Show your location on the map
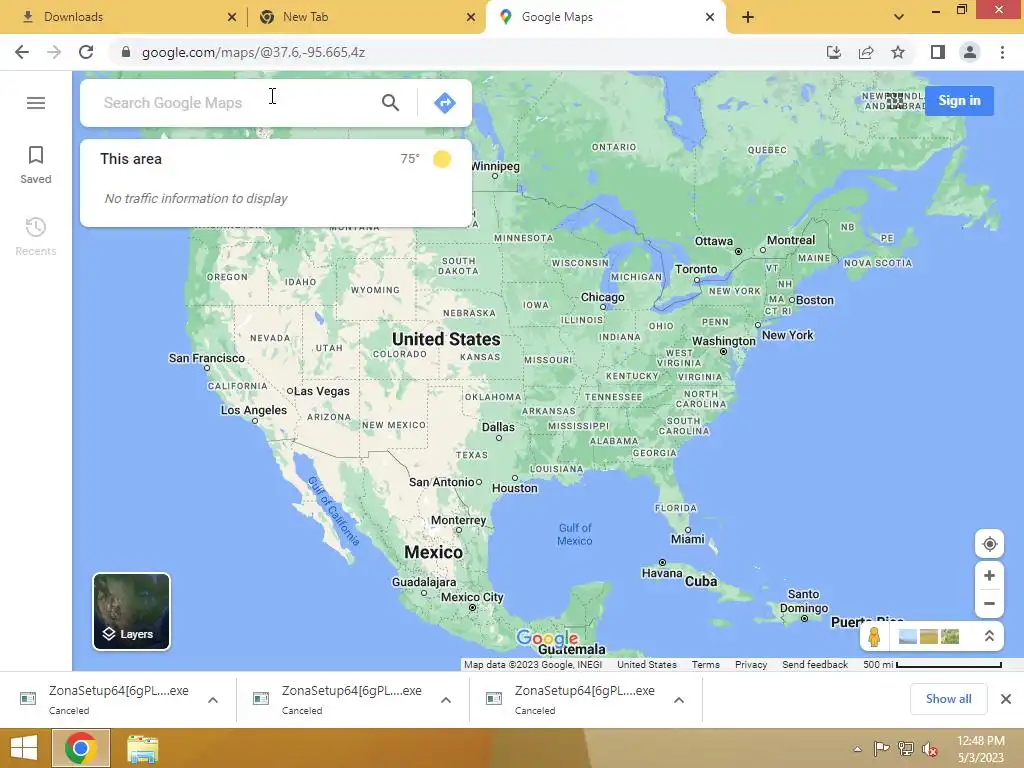 [989, 544]
